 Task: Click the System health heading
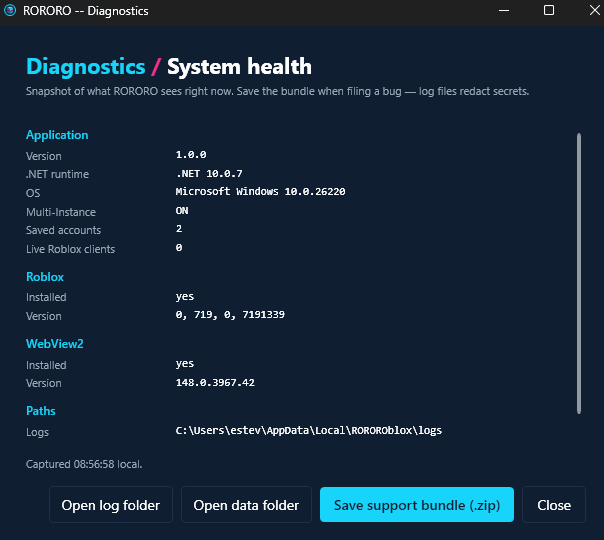(239, 67)
